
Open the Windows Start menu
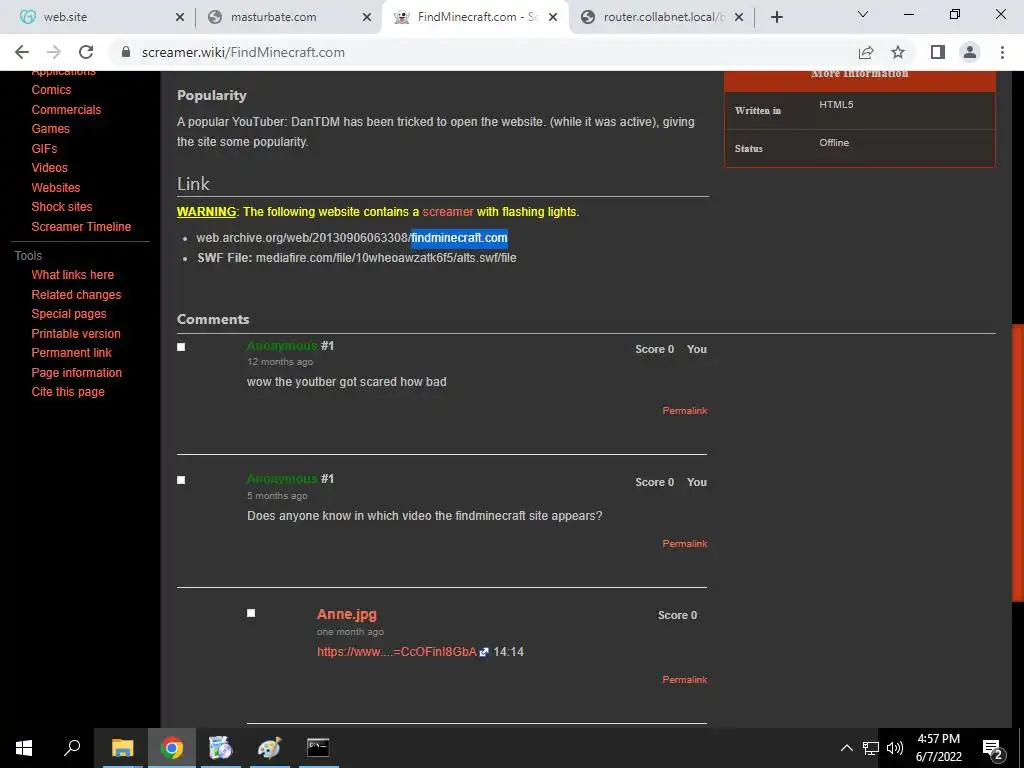pos(24,748)
